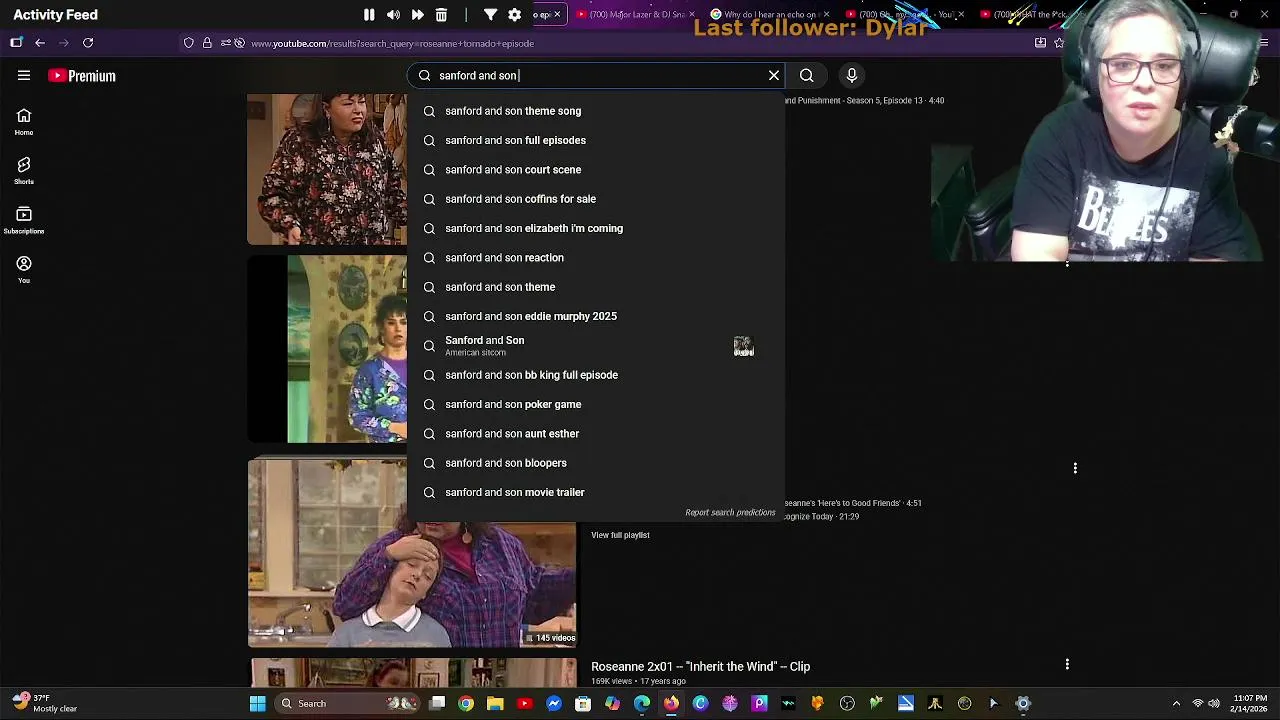Viewport: 1280px width, 720px height.
Task: Open the You section in sidebar
Action: coord(24,269)
